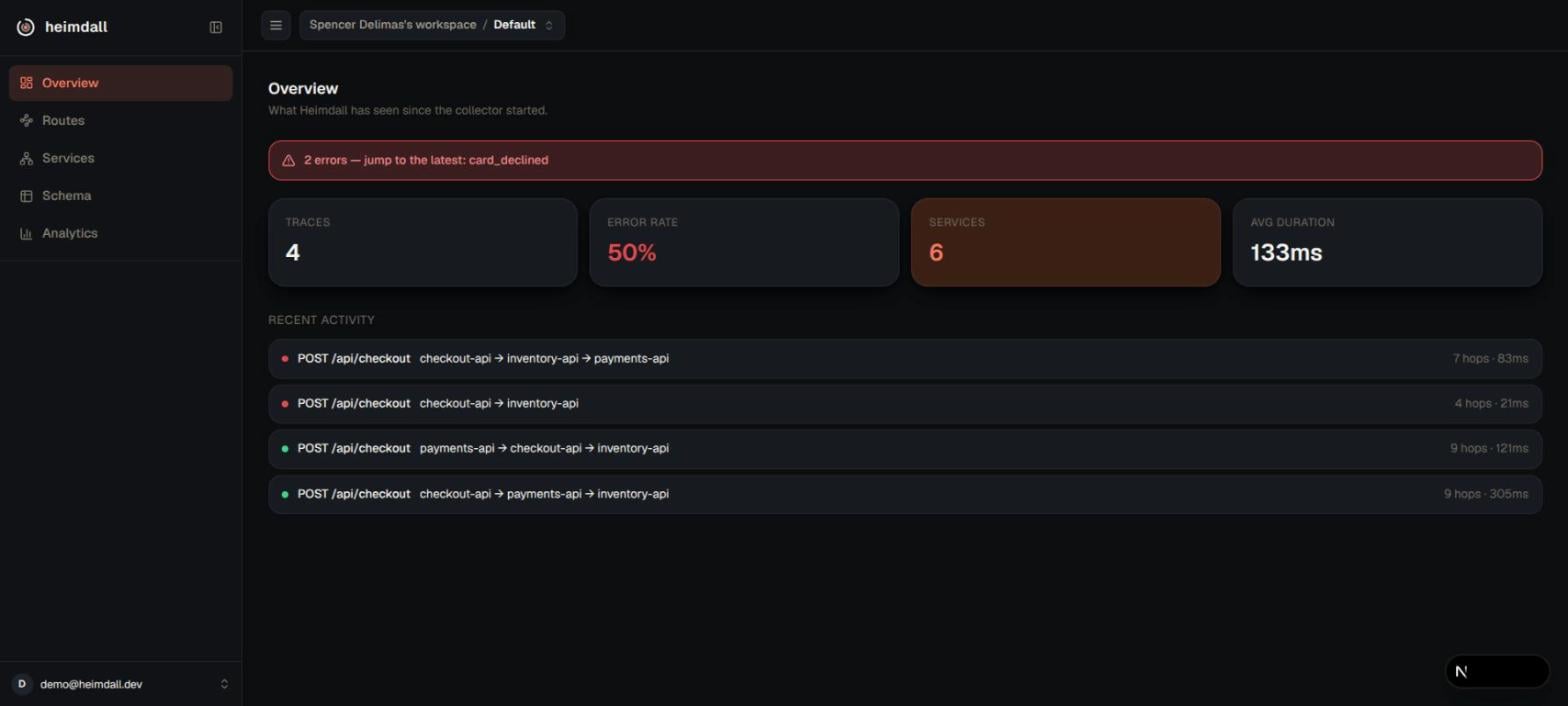Open the Services page
The height and width of the screenshot is (706, 1568).
click(x=121, y=158)
